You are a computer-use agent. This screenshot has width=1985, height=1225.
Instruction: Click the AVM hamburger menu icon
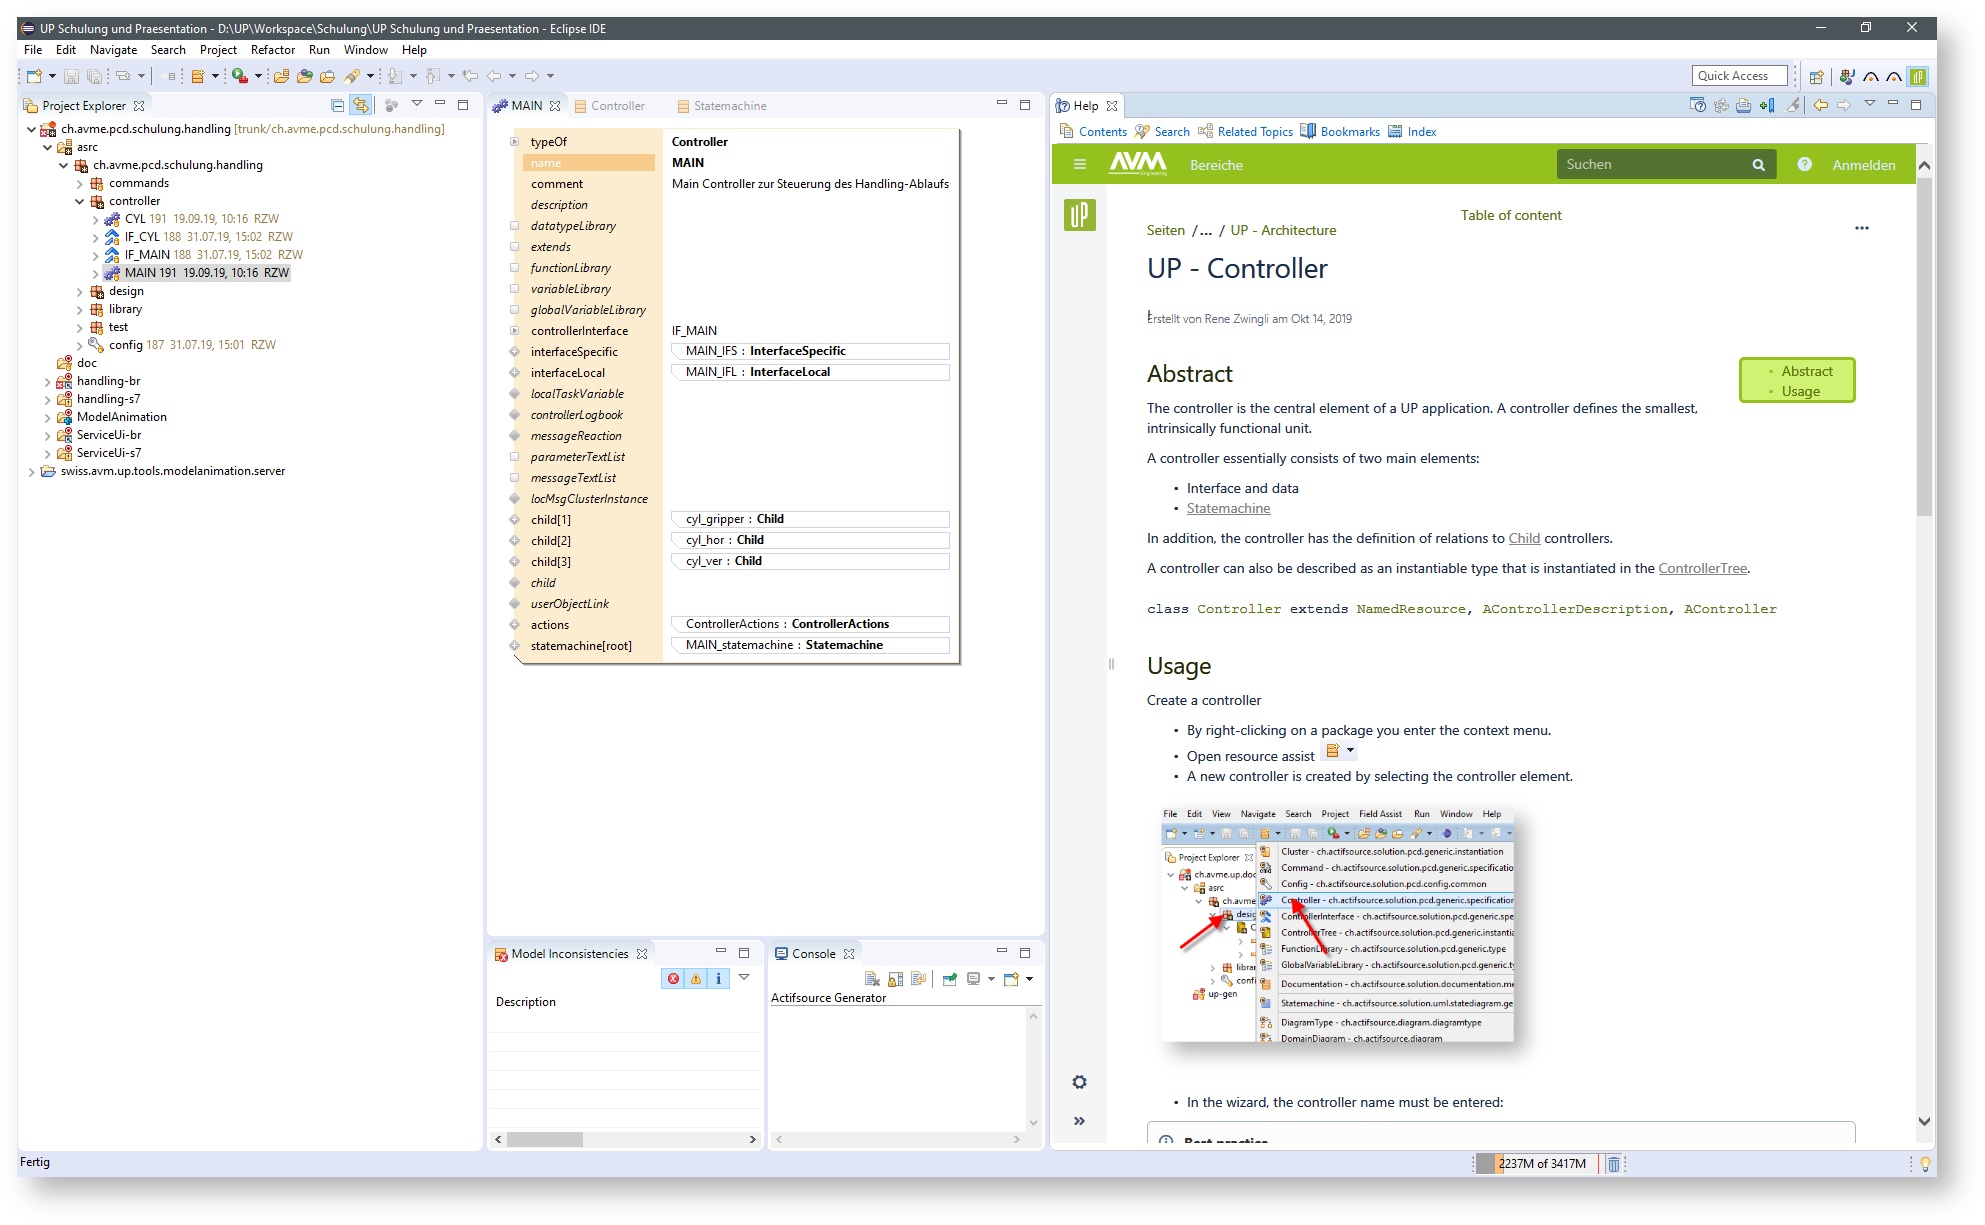coord(1080,164)
